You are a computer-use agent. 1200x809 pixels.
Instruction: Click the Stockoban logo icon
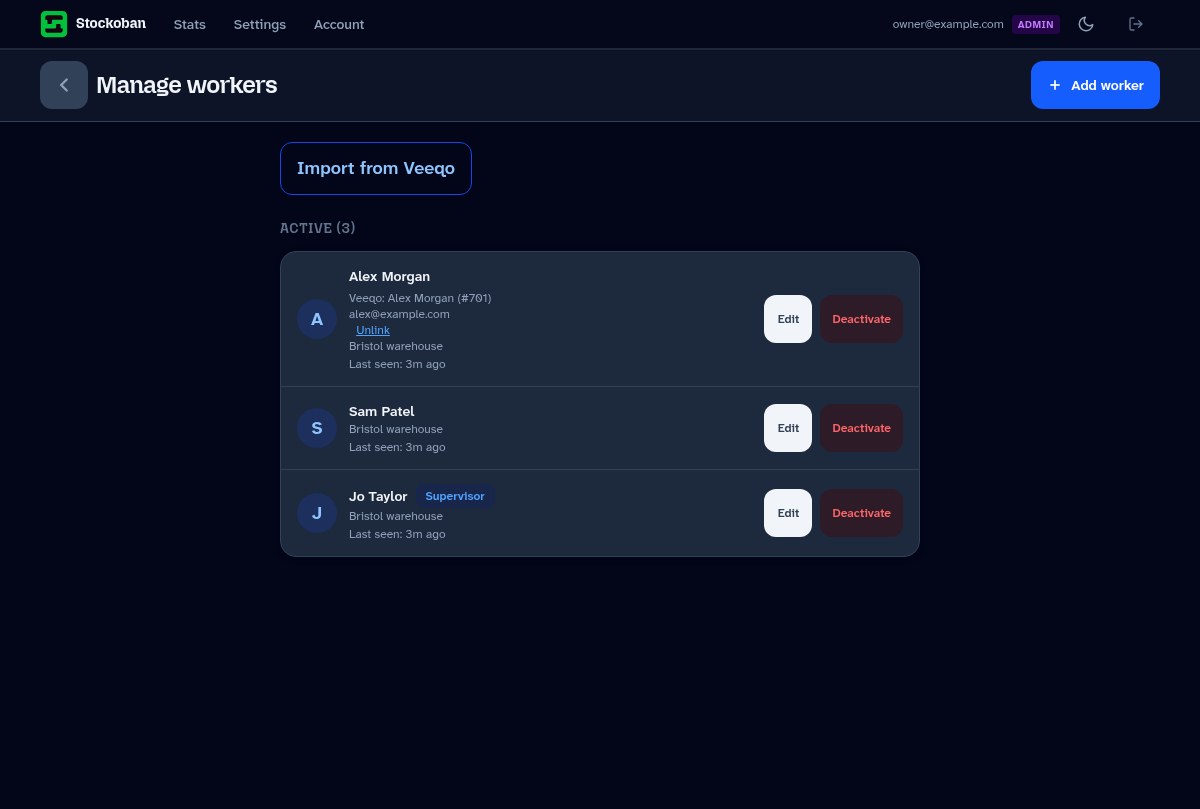54,24
